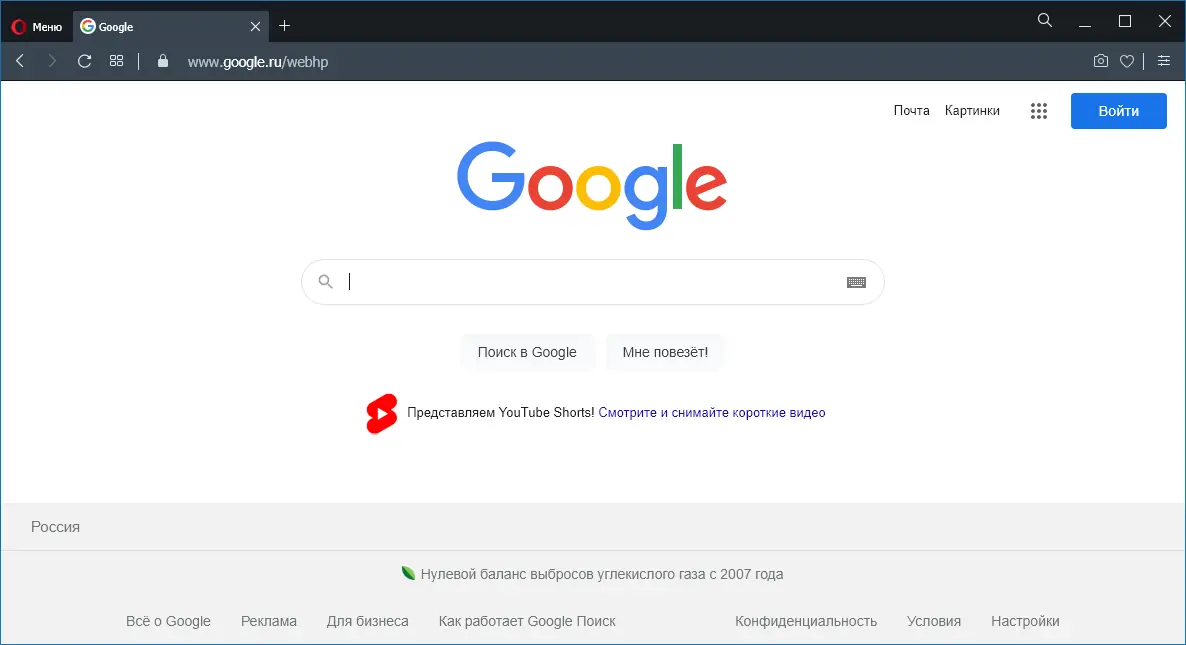Go back with the back arrow

click(x=20, y=61)
